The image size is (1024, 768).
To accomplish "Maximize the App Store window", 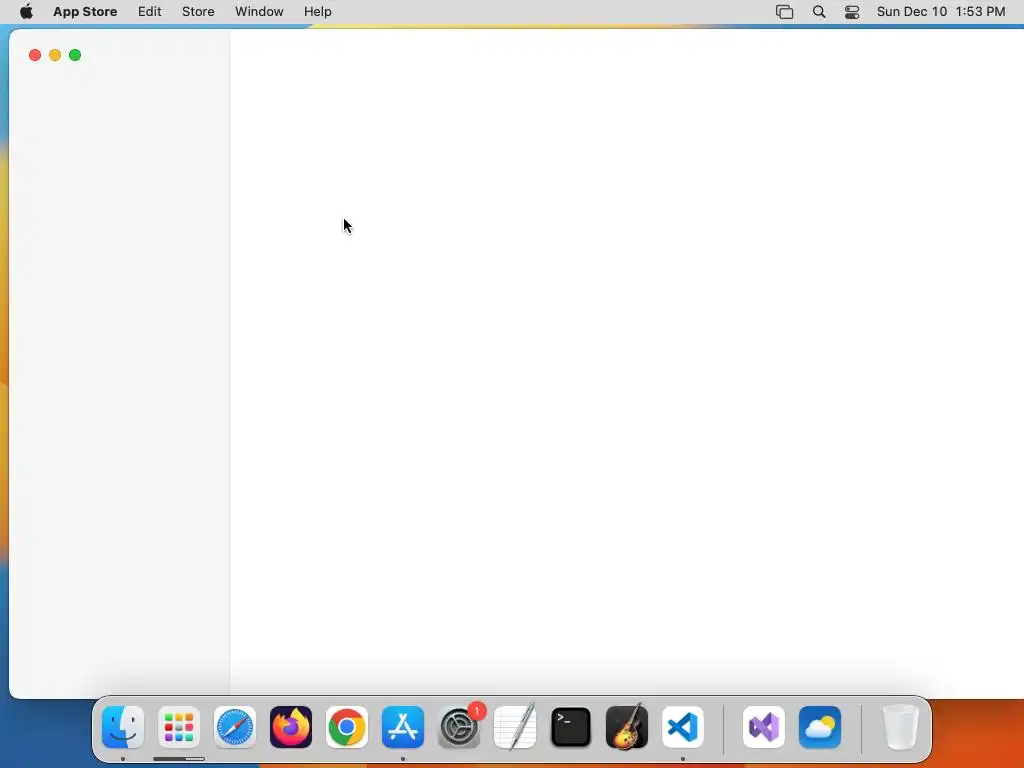I will [x=75, y=55].
